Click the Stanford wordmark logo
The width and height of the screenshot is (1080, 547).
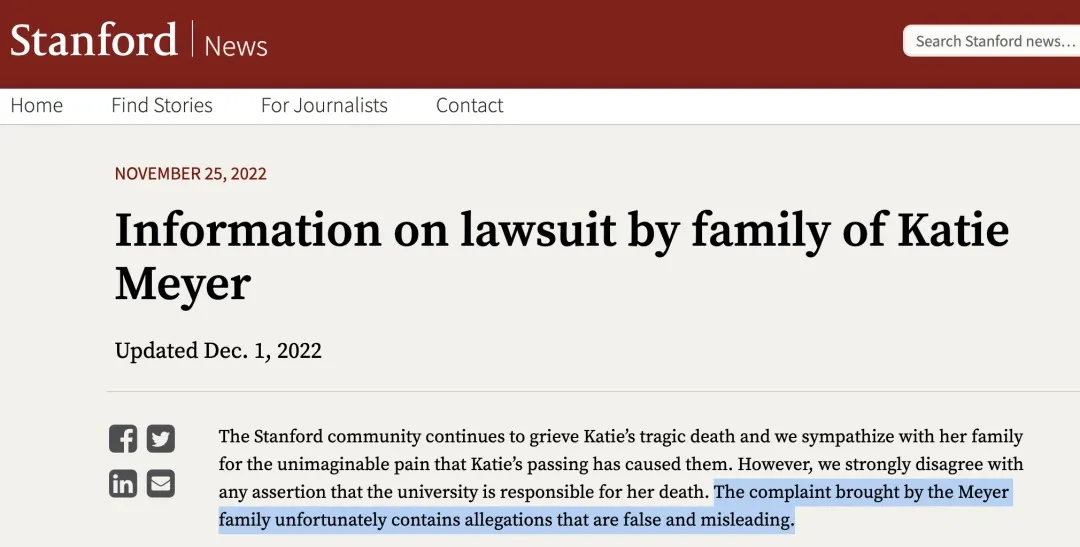coord(93,41)
